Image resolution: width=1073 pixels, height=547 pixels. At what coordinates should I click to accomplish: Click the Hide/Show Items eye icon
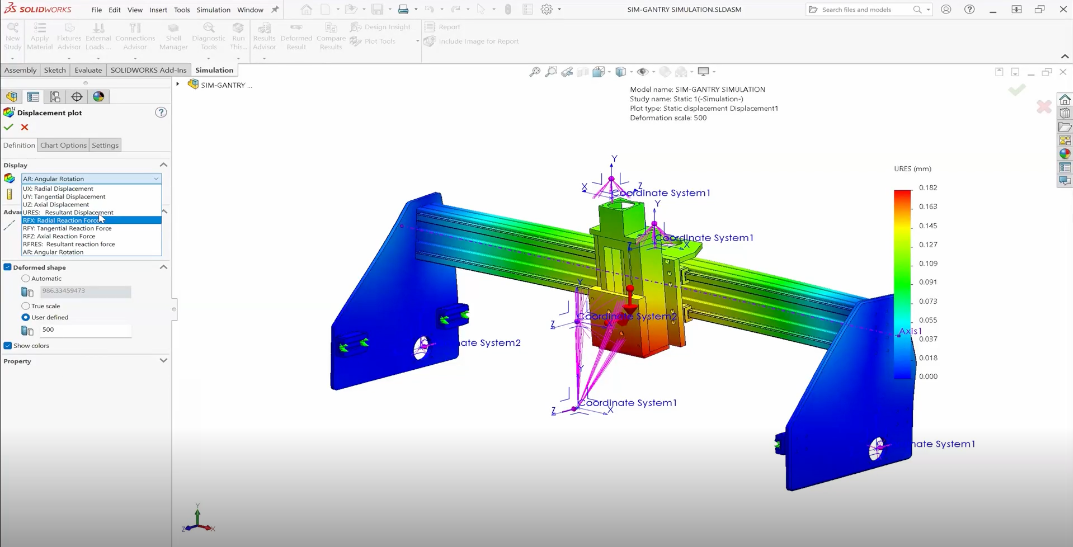(642, 72)
